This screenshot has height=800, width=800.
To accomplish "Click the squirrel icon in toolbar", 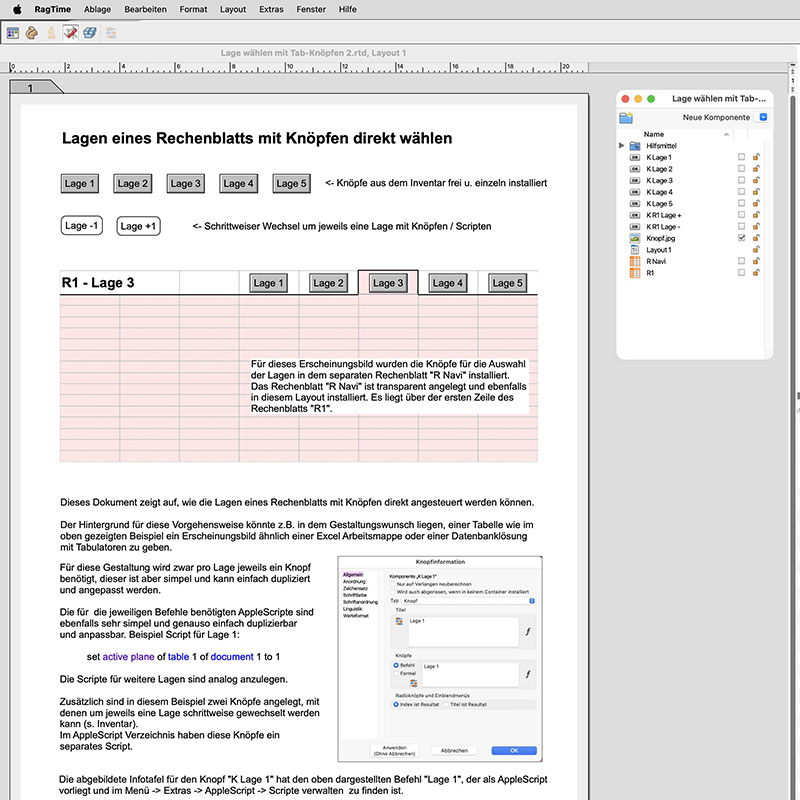I will tap(32, 33).
